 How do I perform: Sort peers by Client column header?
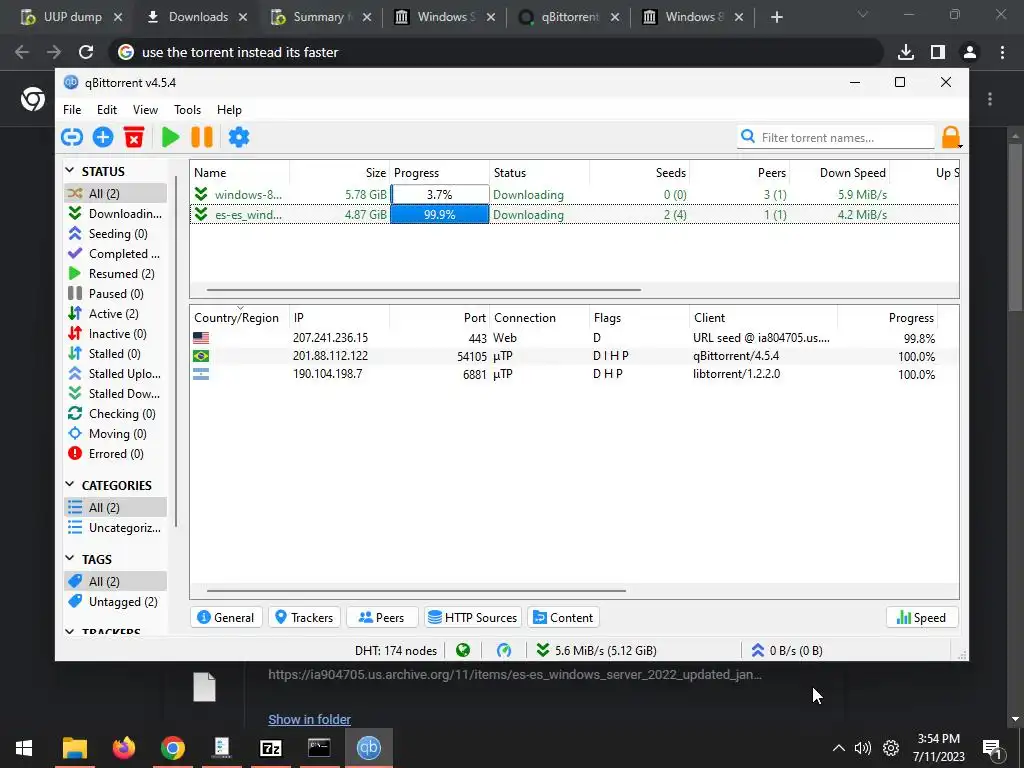pyautogui.click(x=763, y=317)
